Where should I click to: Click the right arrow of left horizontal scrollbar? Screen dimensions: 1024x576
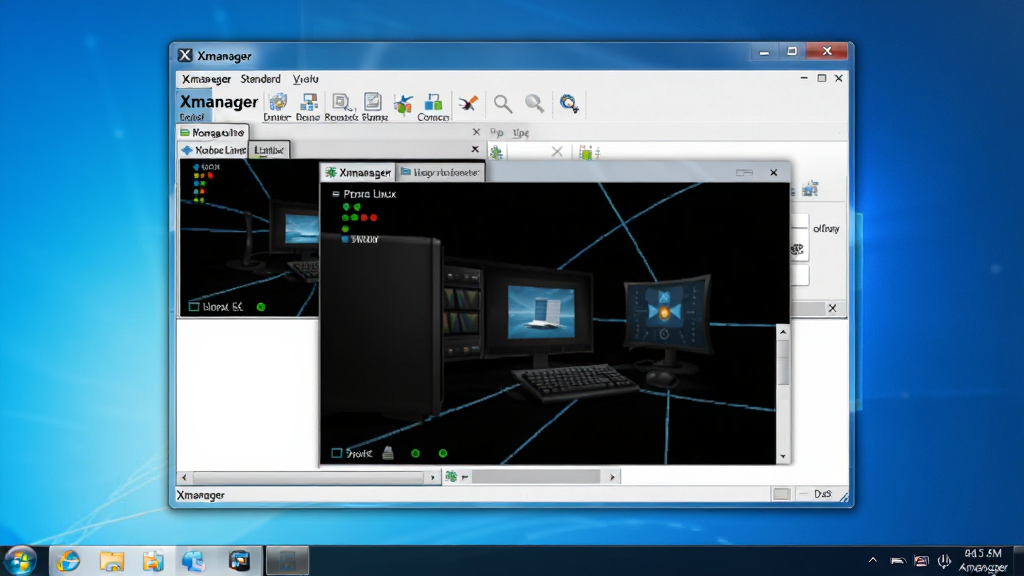[x=432, y=477]
